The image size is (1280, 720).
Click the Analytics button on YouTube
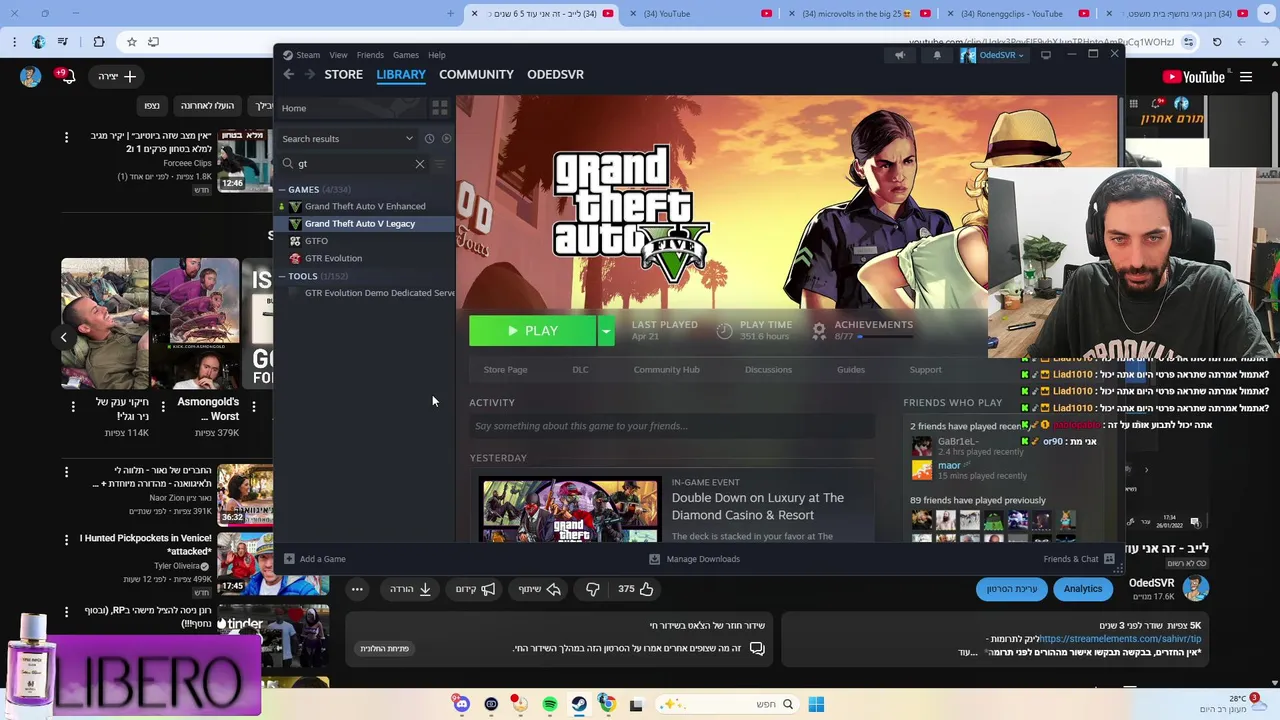(1082, 589)
